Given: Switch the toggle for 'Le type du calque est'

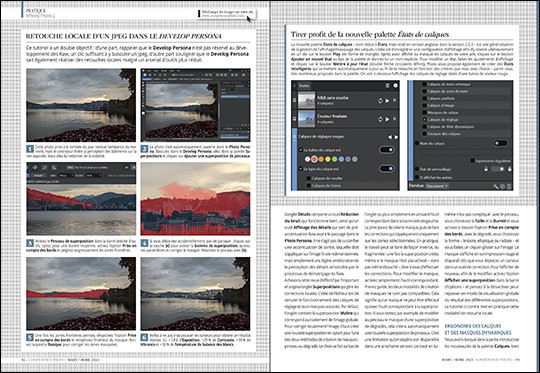Looking at the screenshot, I should pos(386,169).
